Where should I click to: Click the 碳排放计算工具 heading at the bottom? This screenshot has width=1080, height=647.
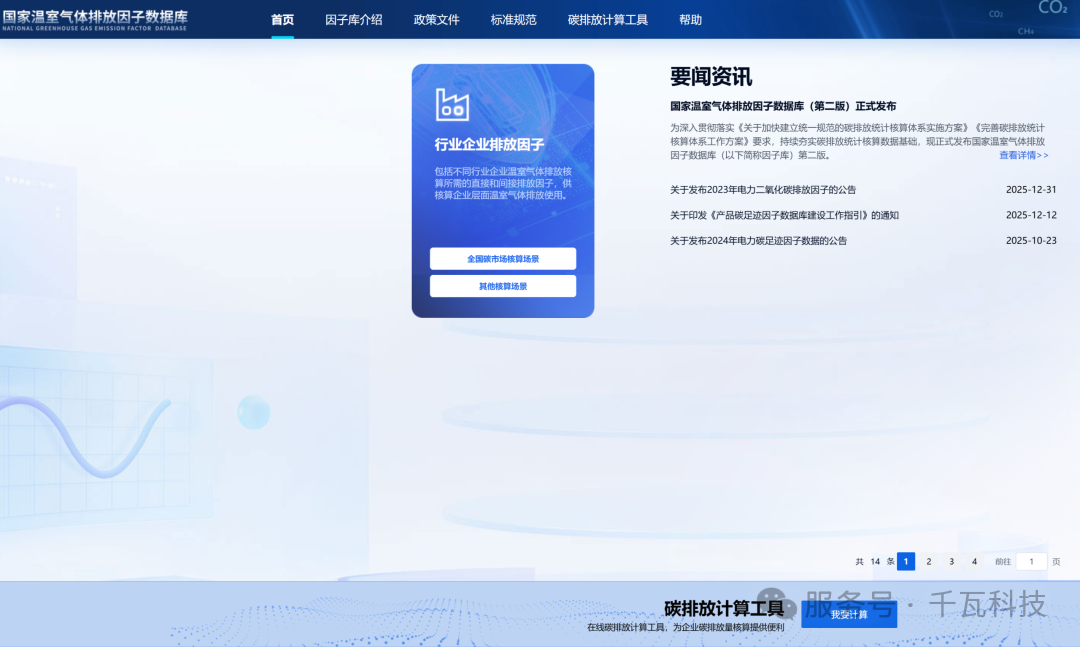coord(724,608)
